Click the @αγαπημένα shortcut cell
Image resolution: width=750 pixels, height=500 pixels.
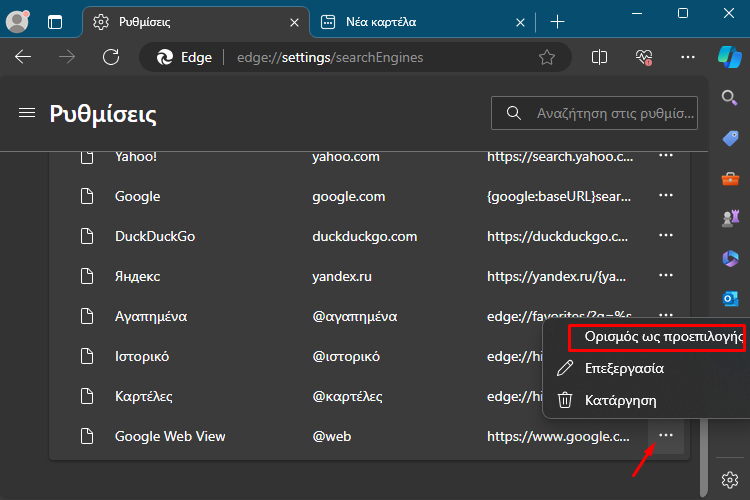point(354,316)
